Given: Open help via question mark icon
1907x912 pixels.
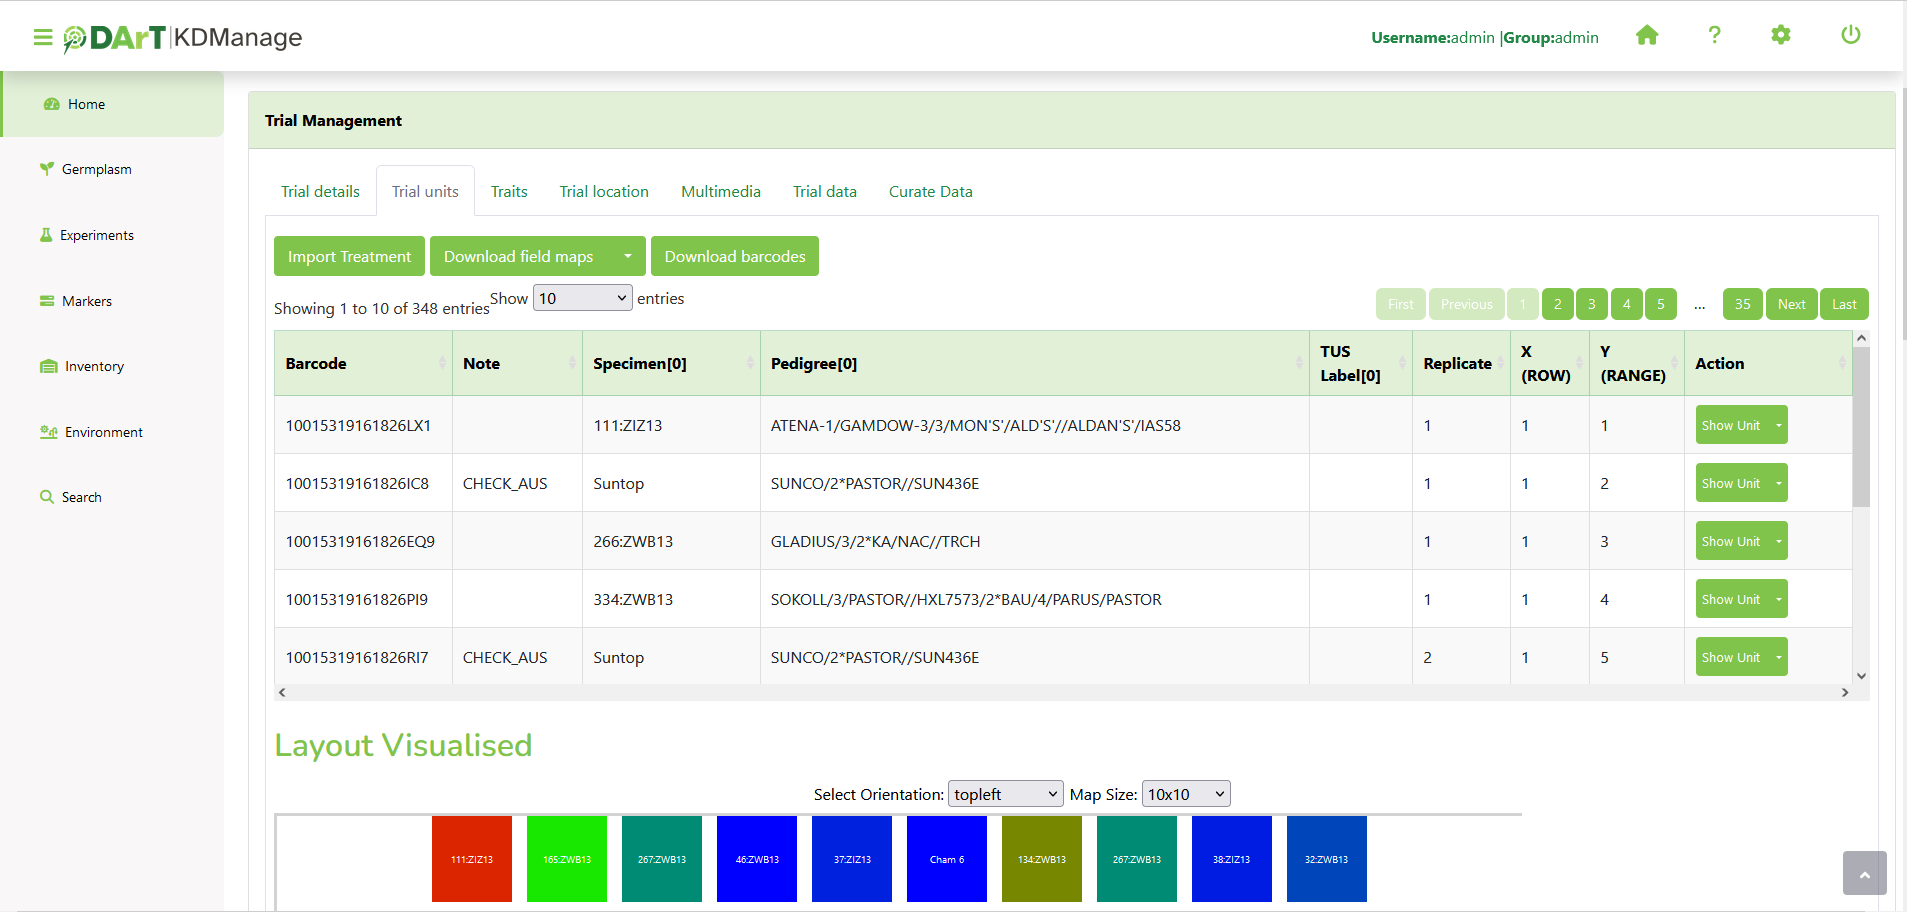Looking at the screenshot, I should [1714, 36].
